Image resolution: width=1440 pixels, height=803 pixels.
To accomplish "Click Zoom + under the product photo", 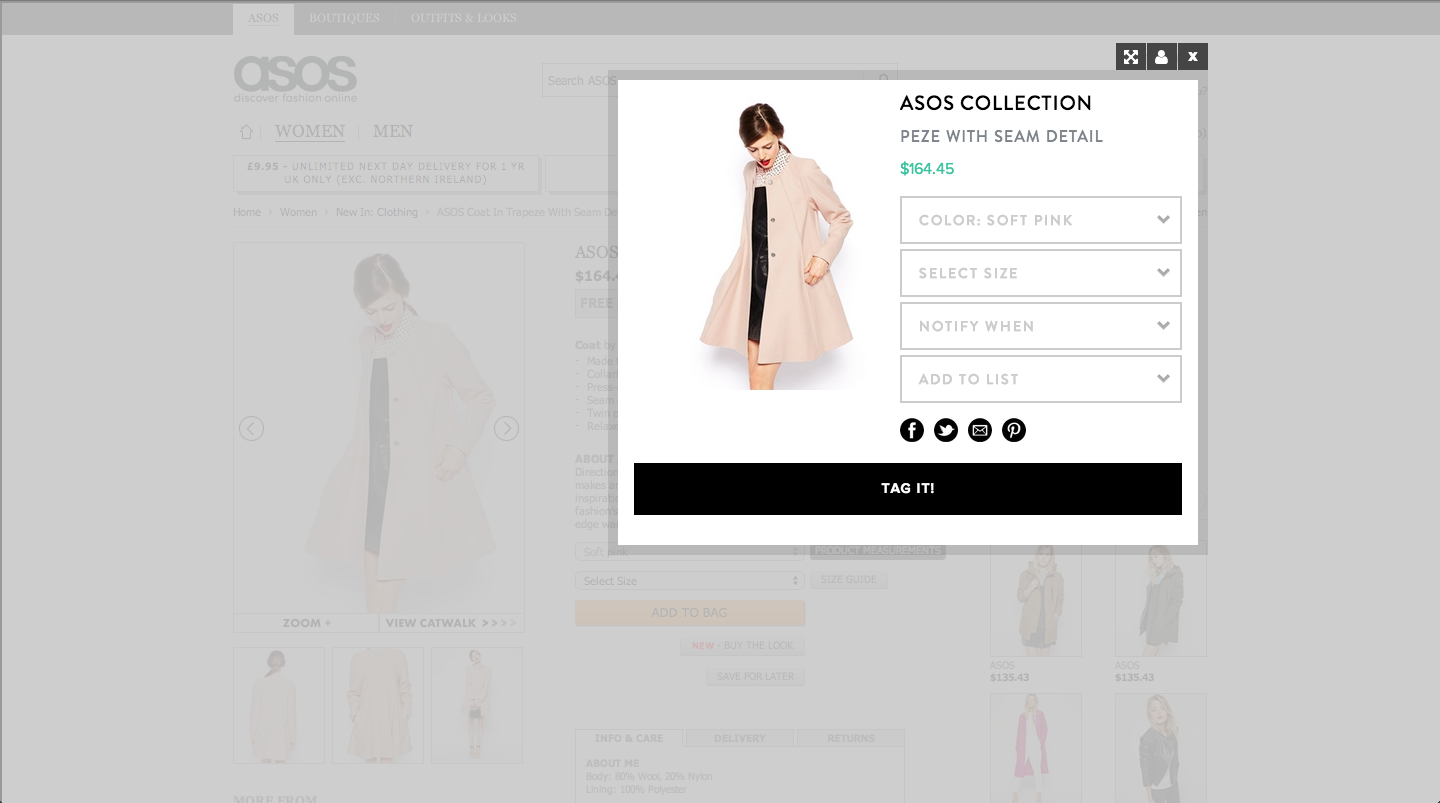I will pos(306,623).
